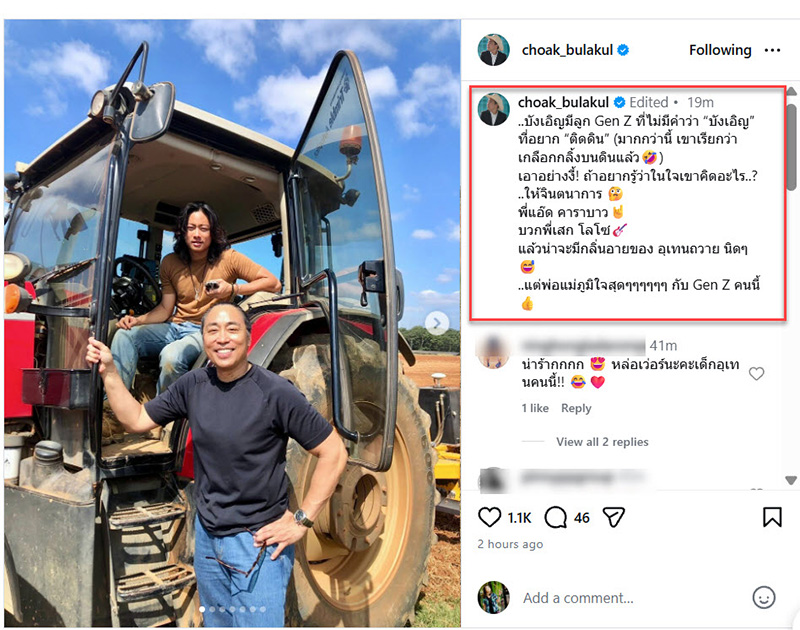Save the post with the bookmark icon
This screenshot has width=800, height=630.
pos(772,517)
